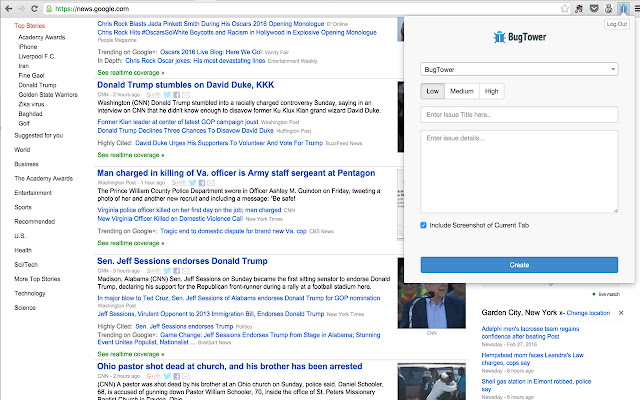Open Former Klan leader at center of GOP joust link
The image size is (640, 400).
click(x=178, y=122)
